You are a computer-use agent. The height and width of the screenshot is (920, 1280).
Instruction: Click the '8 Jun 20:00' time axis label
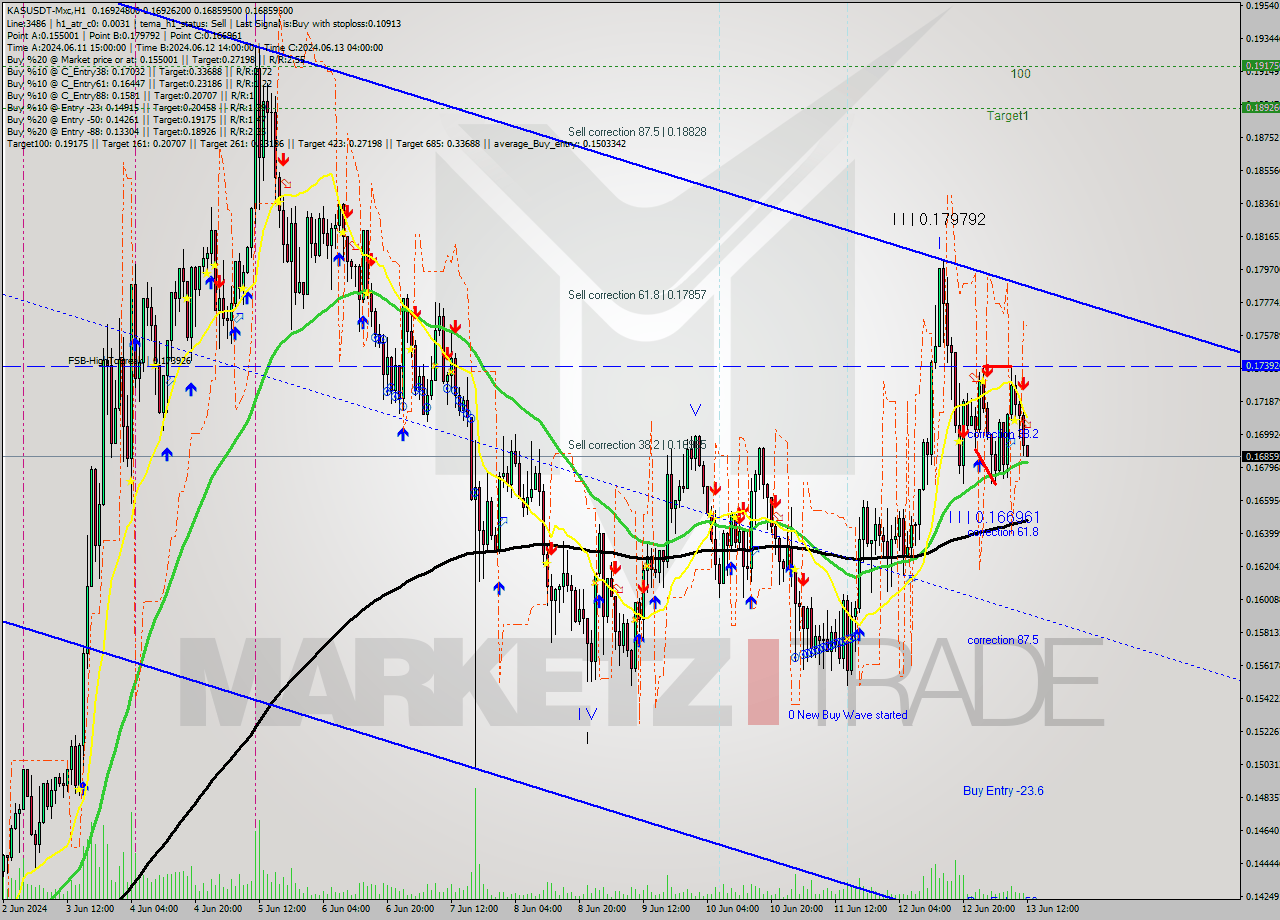601,909
